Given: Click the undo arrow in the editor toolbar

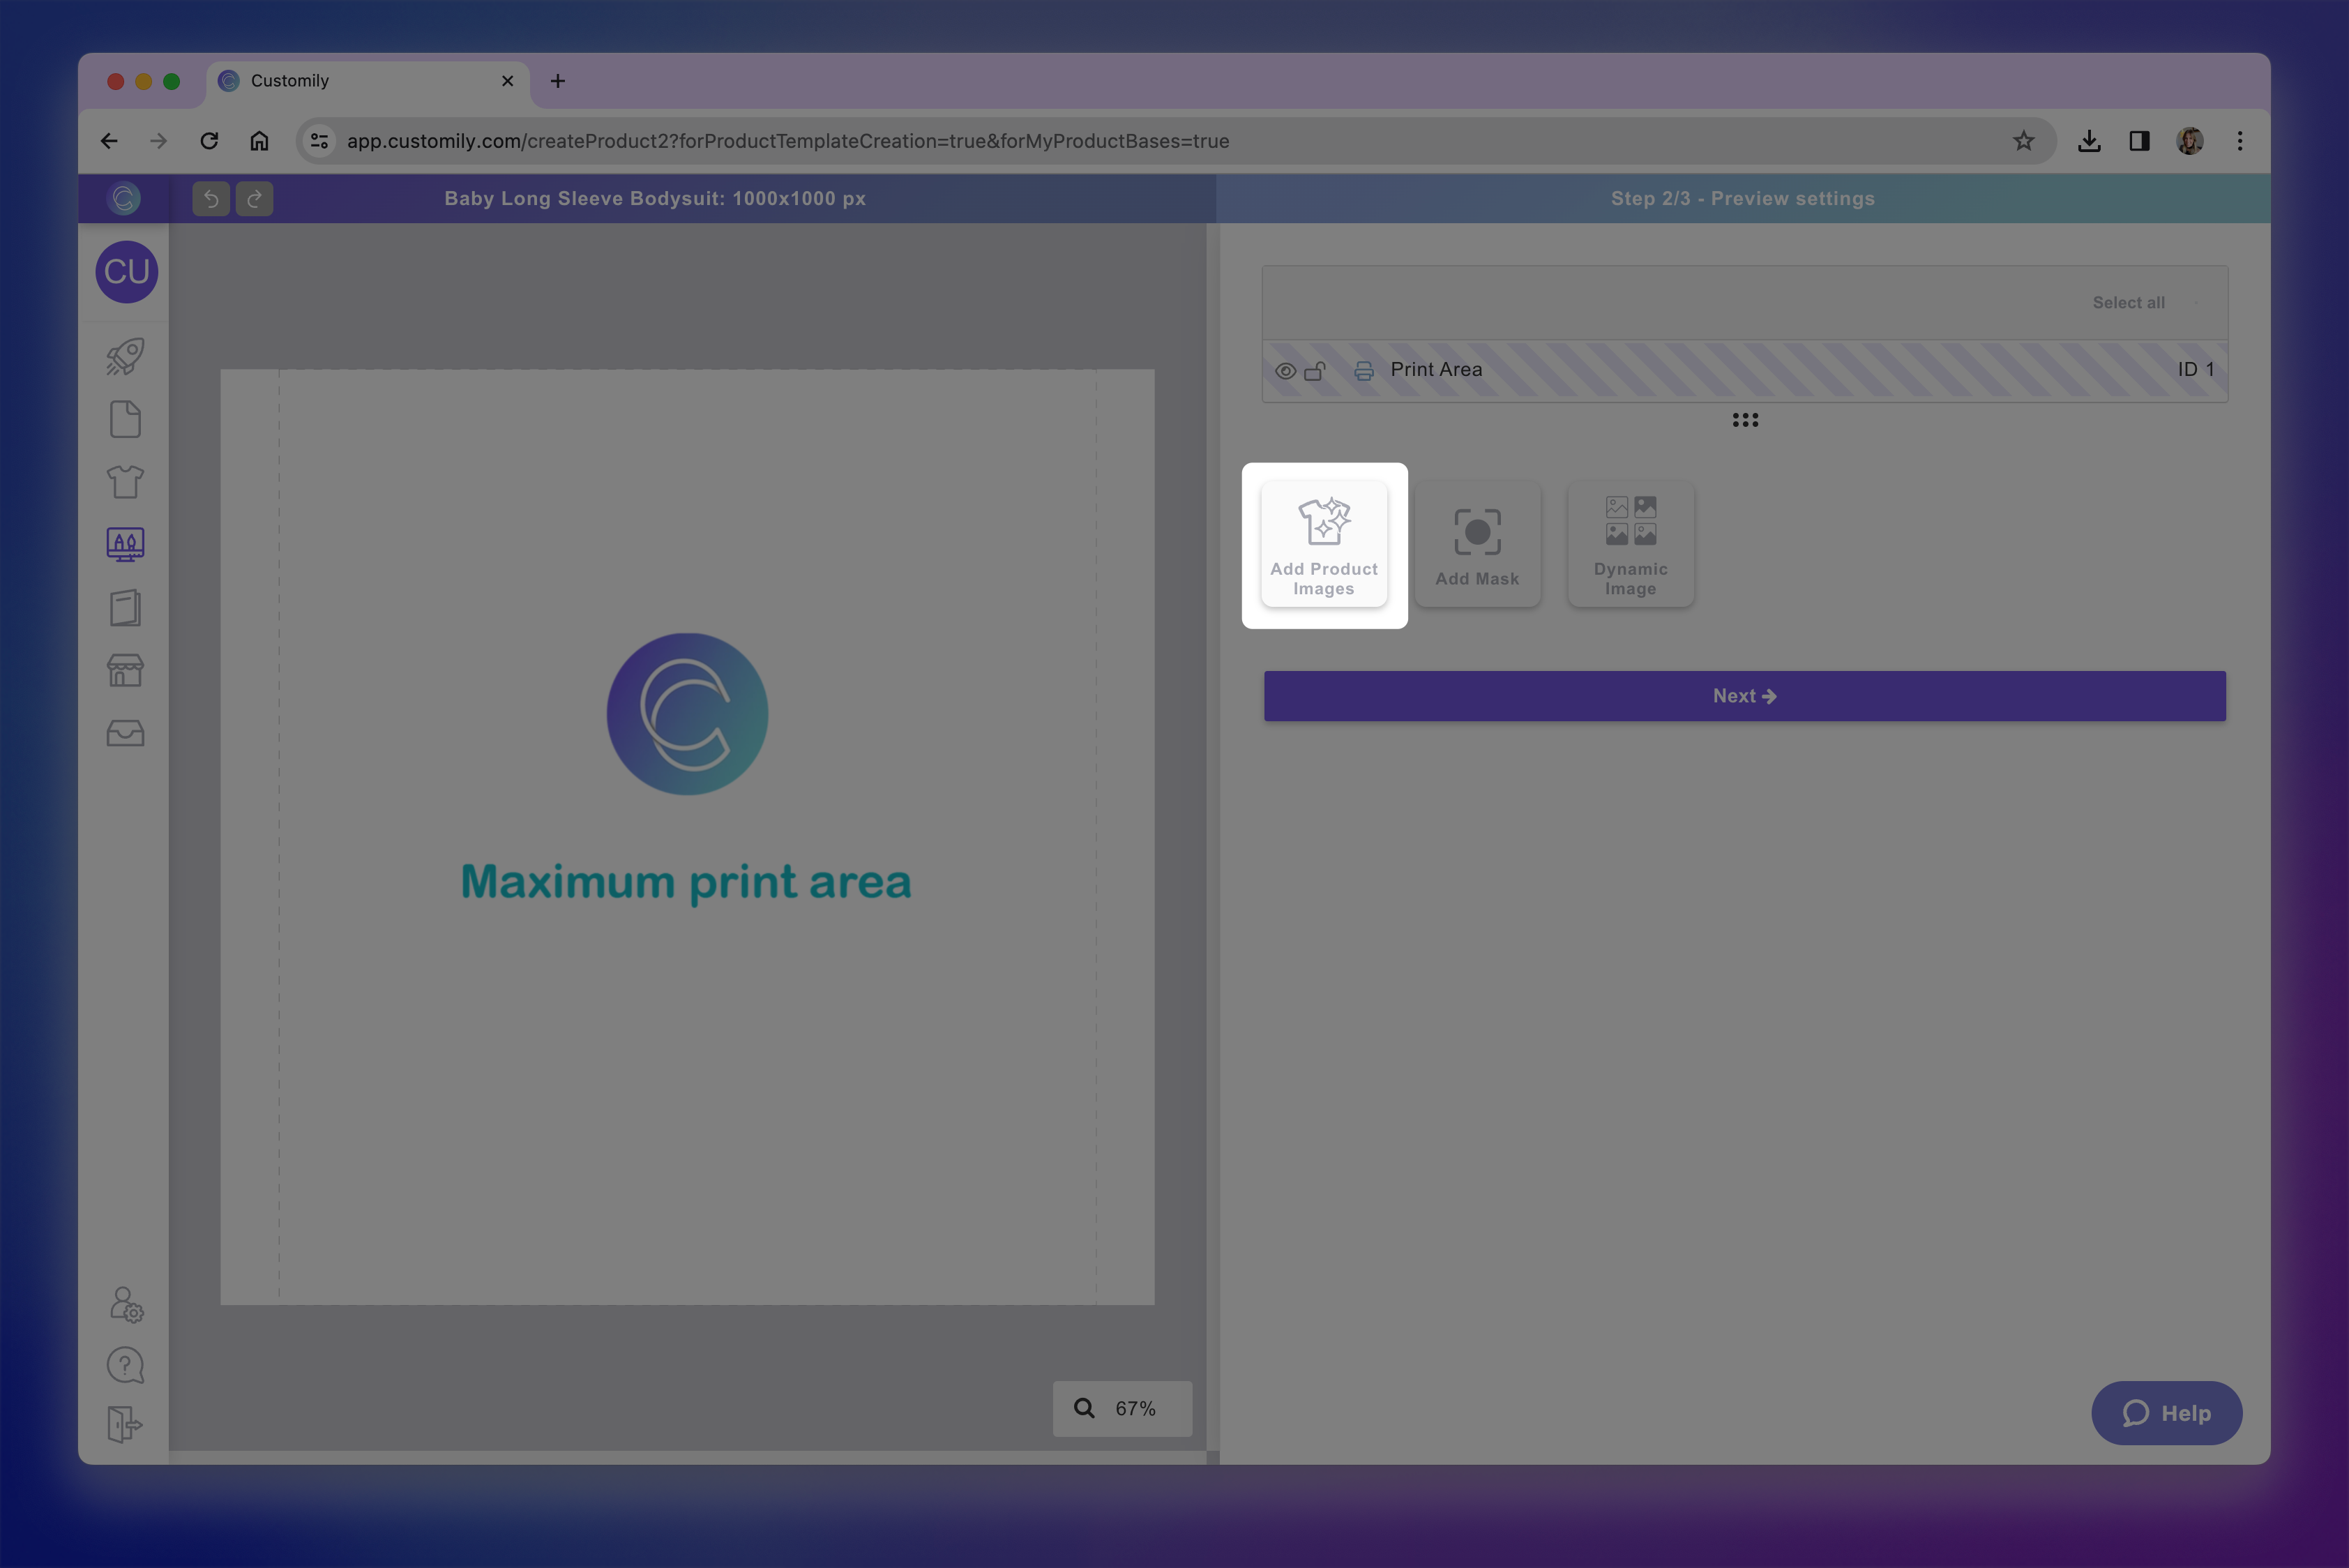Looking at the screenshot, I should click(210, 198).
